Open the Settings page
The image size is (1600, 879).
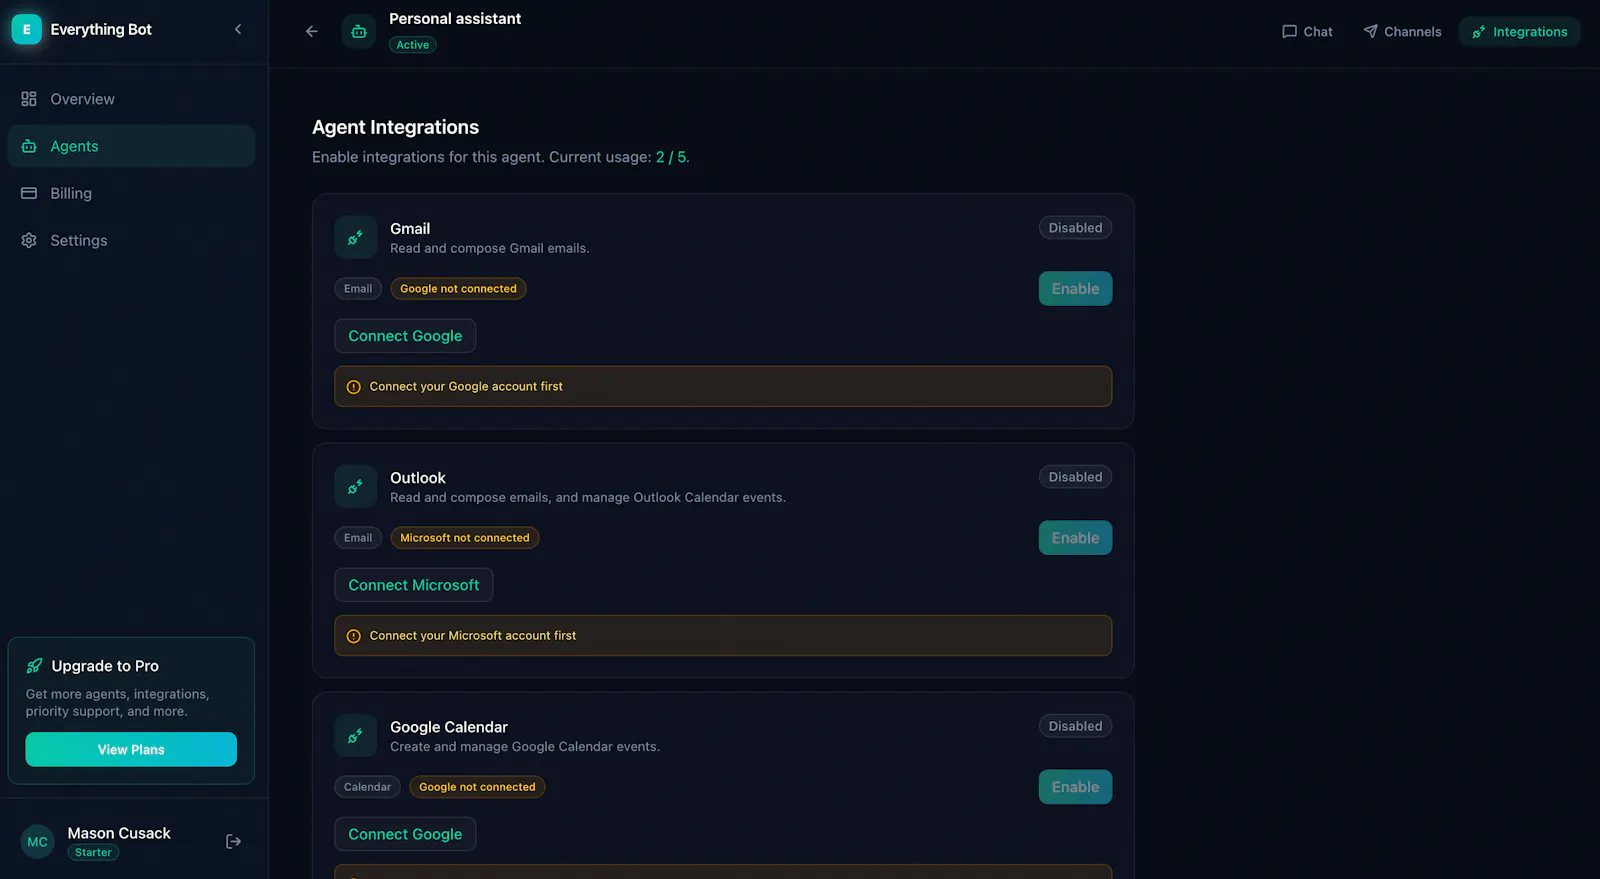pos(131,240)
